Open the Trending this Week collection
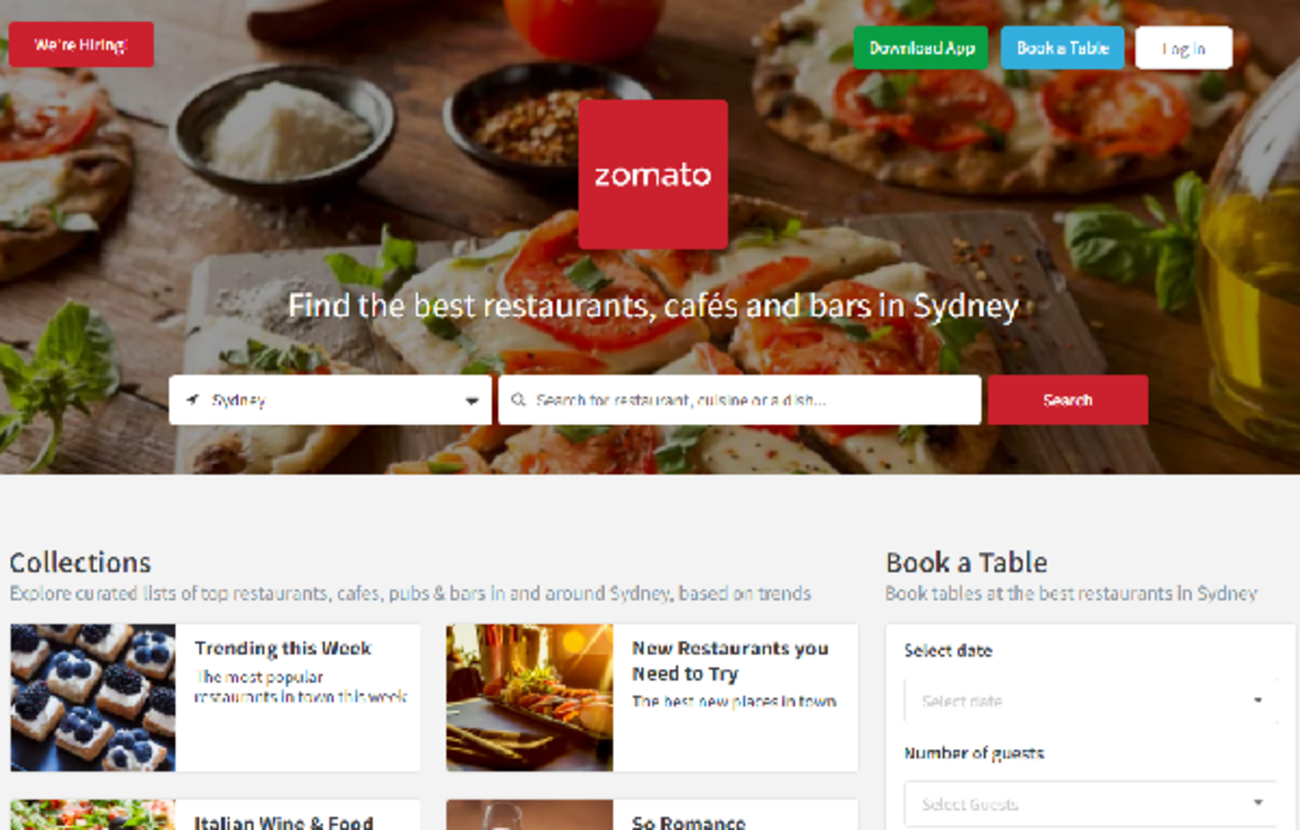 point(283,648)
